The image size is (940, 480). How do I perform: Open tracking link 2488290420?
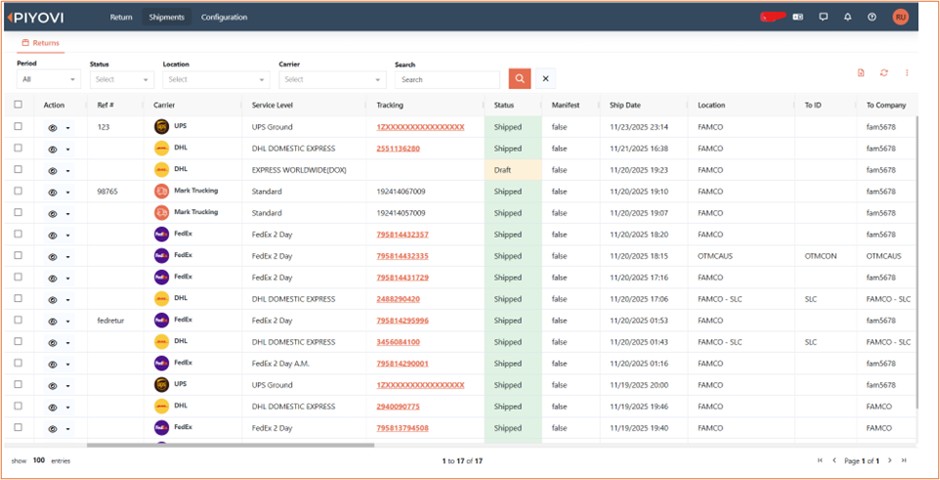point(398,299)
